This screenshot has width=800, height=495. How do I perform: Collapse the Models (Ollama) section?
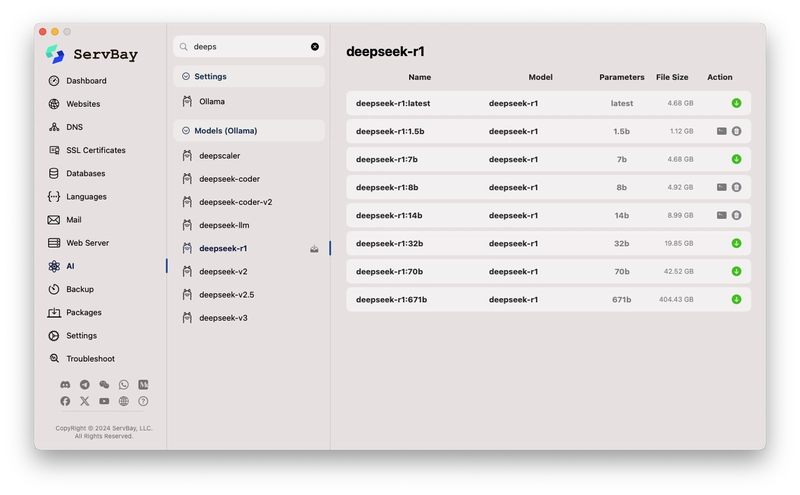(x=249, y=131)
